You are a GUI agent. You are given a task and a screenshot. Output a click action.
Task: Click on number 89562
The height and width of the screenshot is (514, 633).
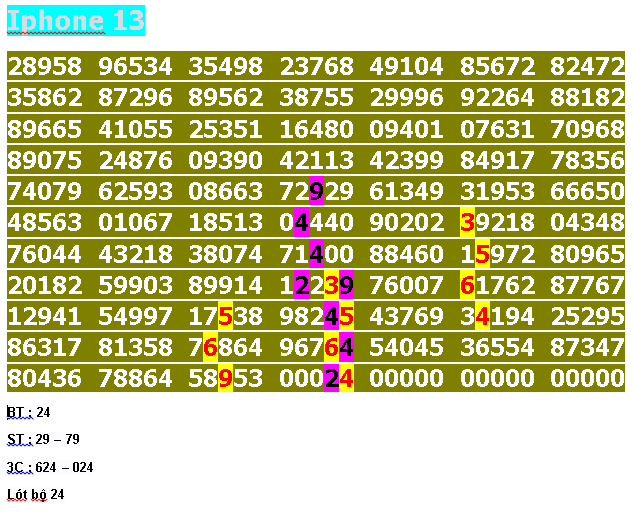coord(226,98)
